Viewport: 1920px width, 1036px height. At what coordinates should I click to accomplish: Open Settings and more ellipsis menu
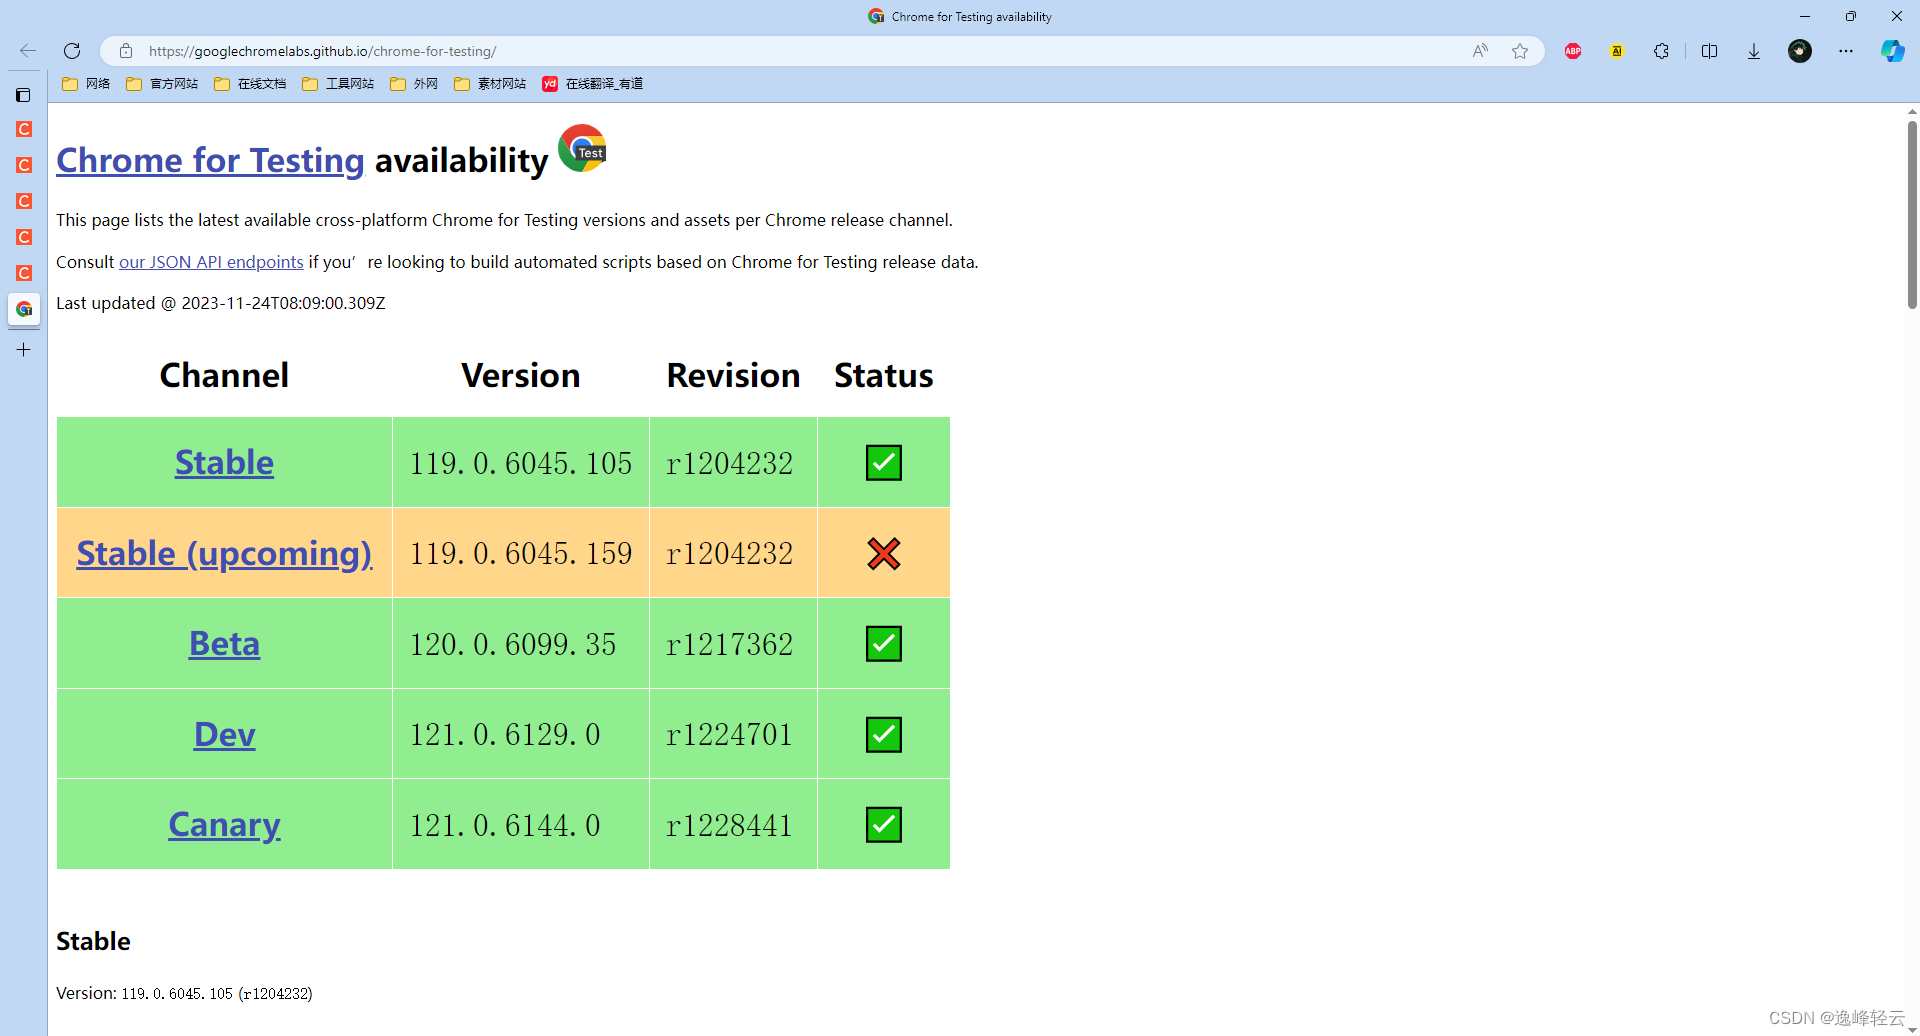[1846, 51]
